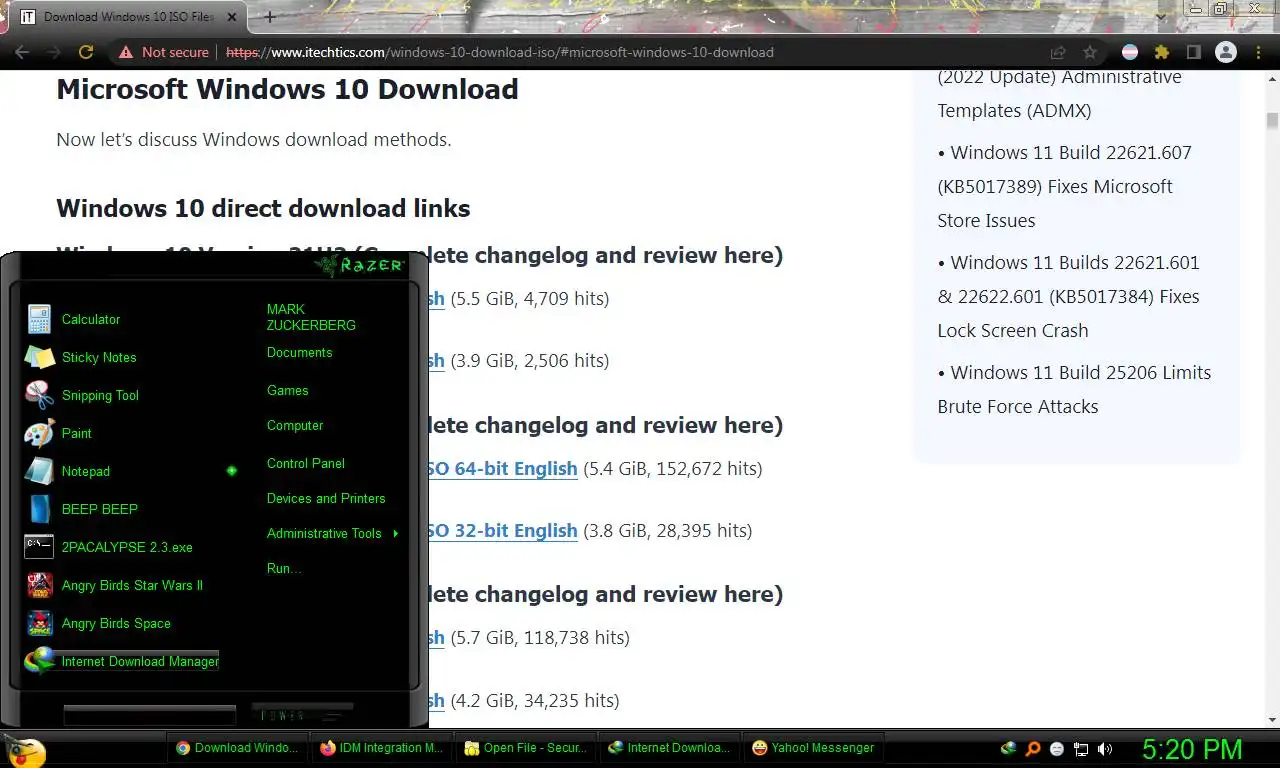Toggle the Chrome side panel
1280x768 pixels.
[x=1193, y=52]
